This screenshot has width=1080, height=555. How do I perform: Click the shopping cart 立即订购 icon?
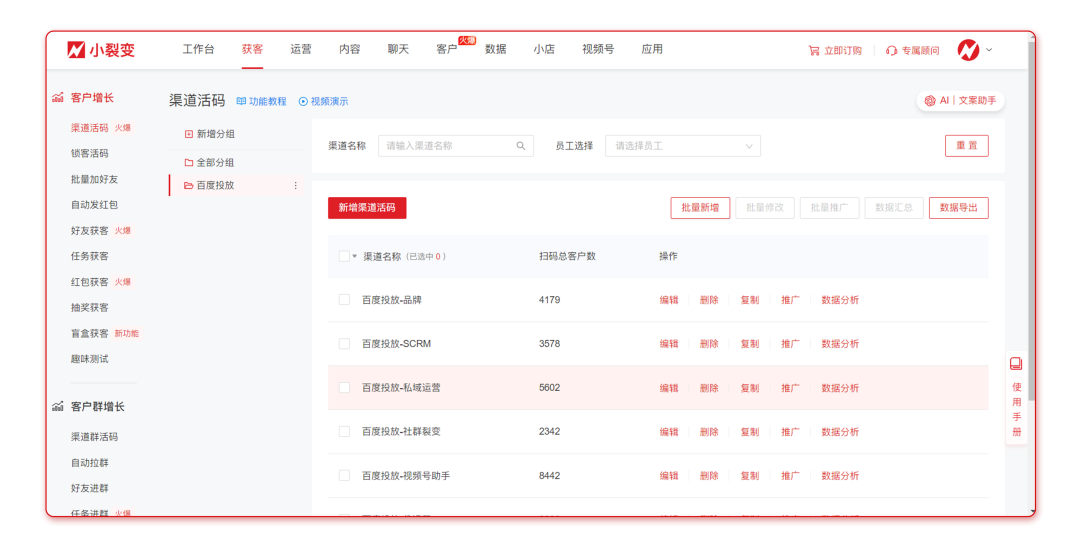pos(813,51)
